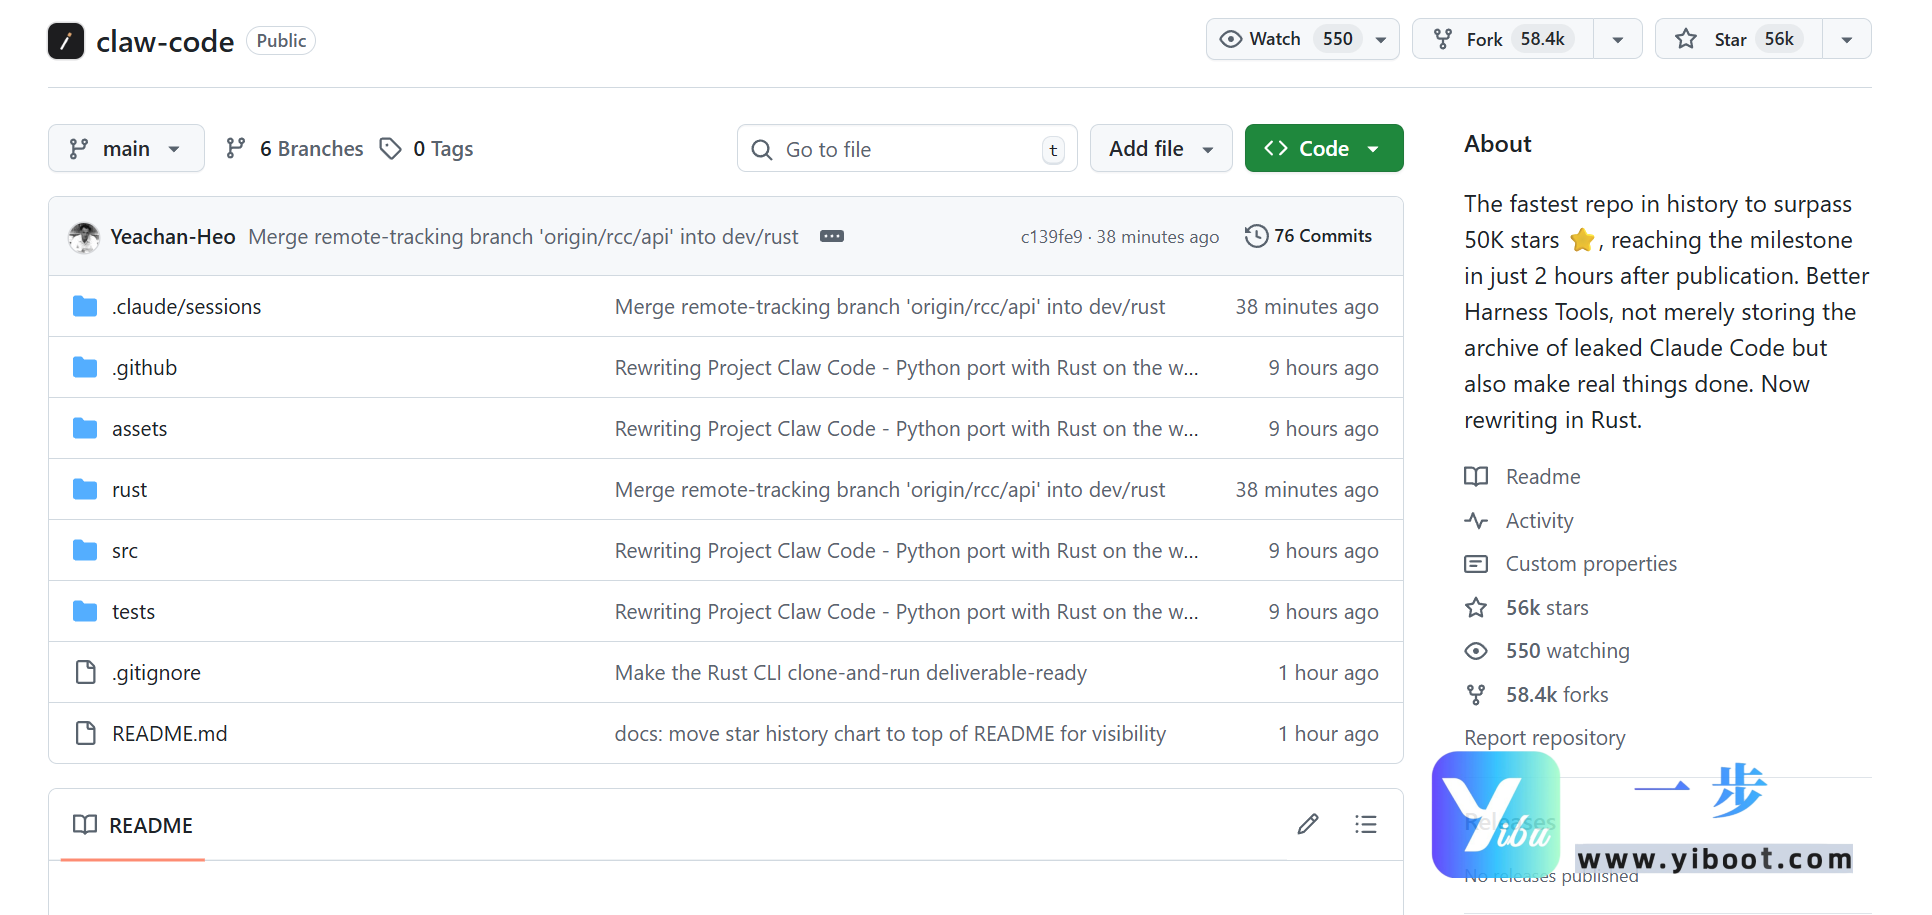Open the green Code dropdown

(1323, 149)
